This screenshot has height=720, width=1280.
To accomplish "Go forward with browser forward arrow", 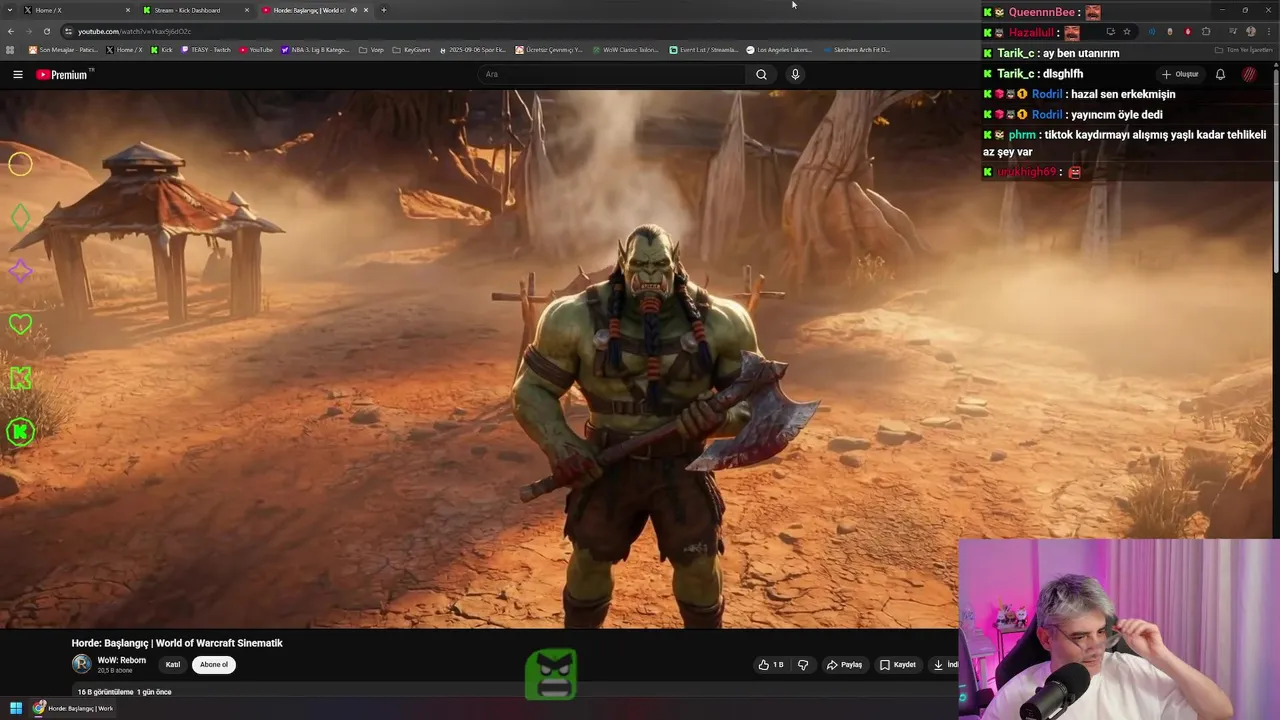I will (28, 31).
